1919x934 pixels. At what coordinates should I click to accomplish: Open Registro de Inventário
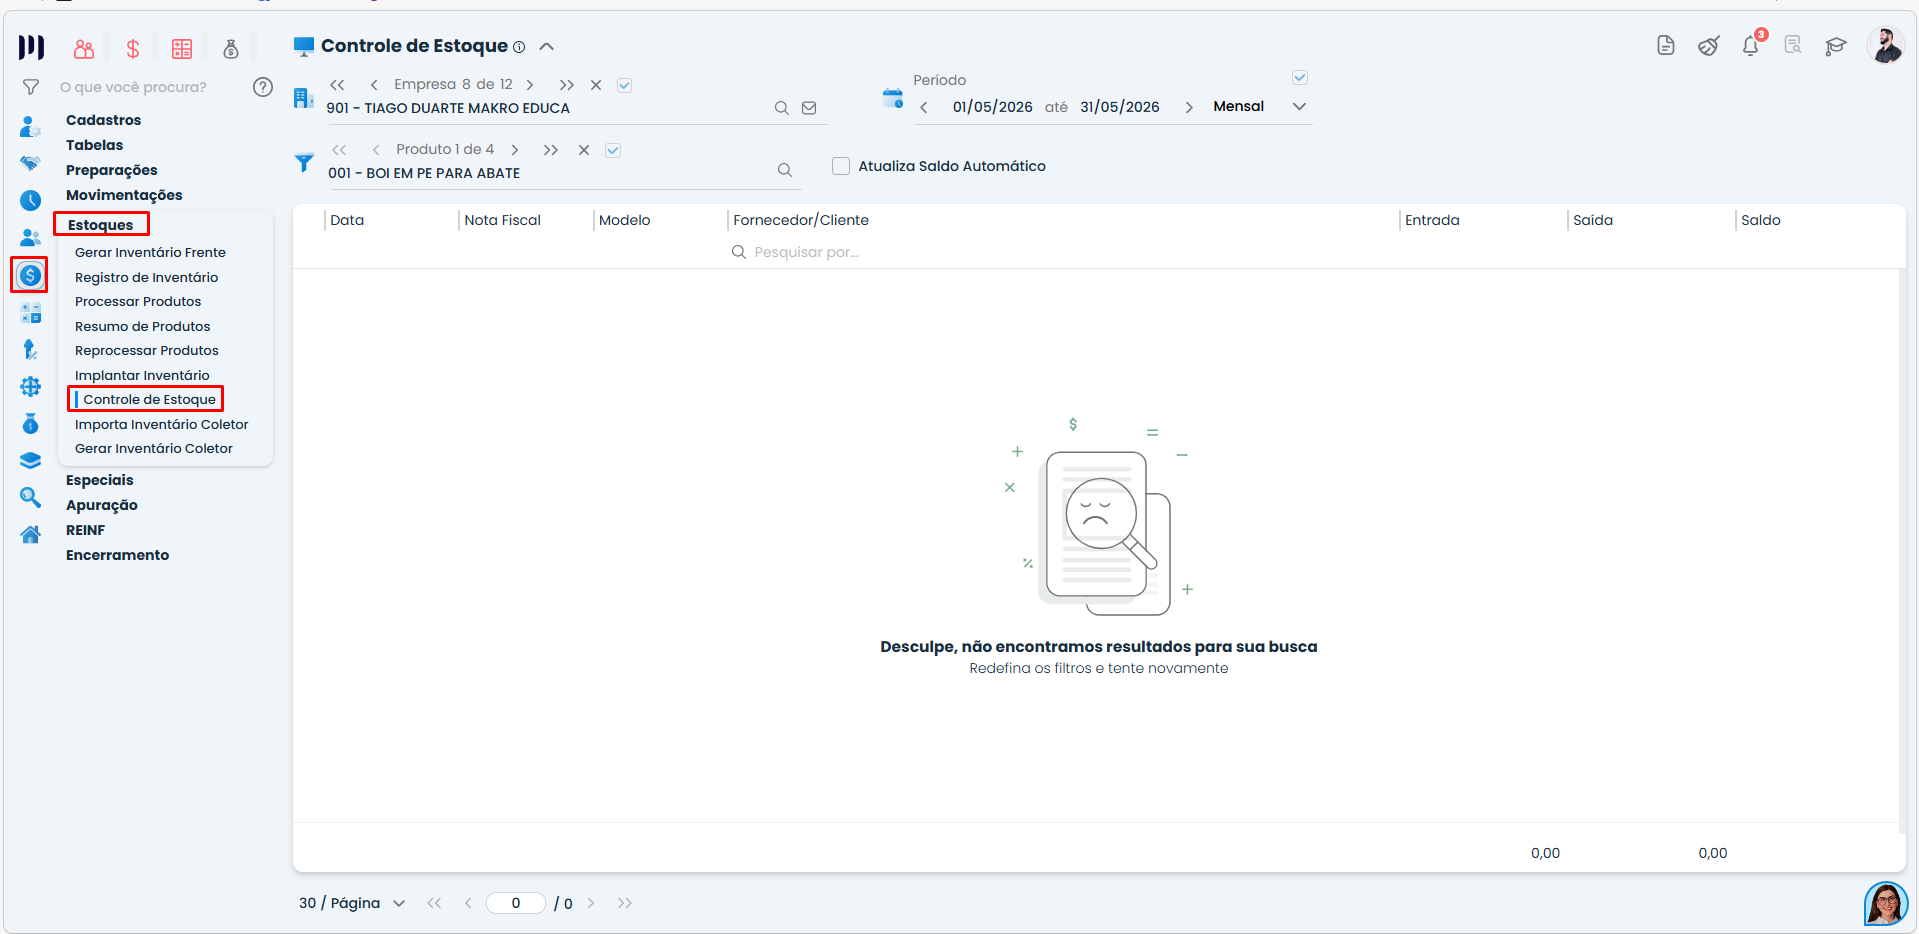[x=146, y=277]
